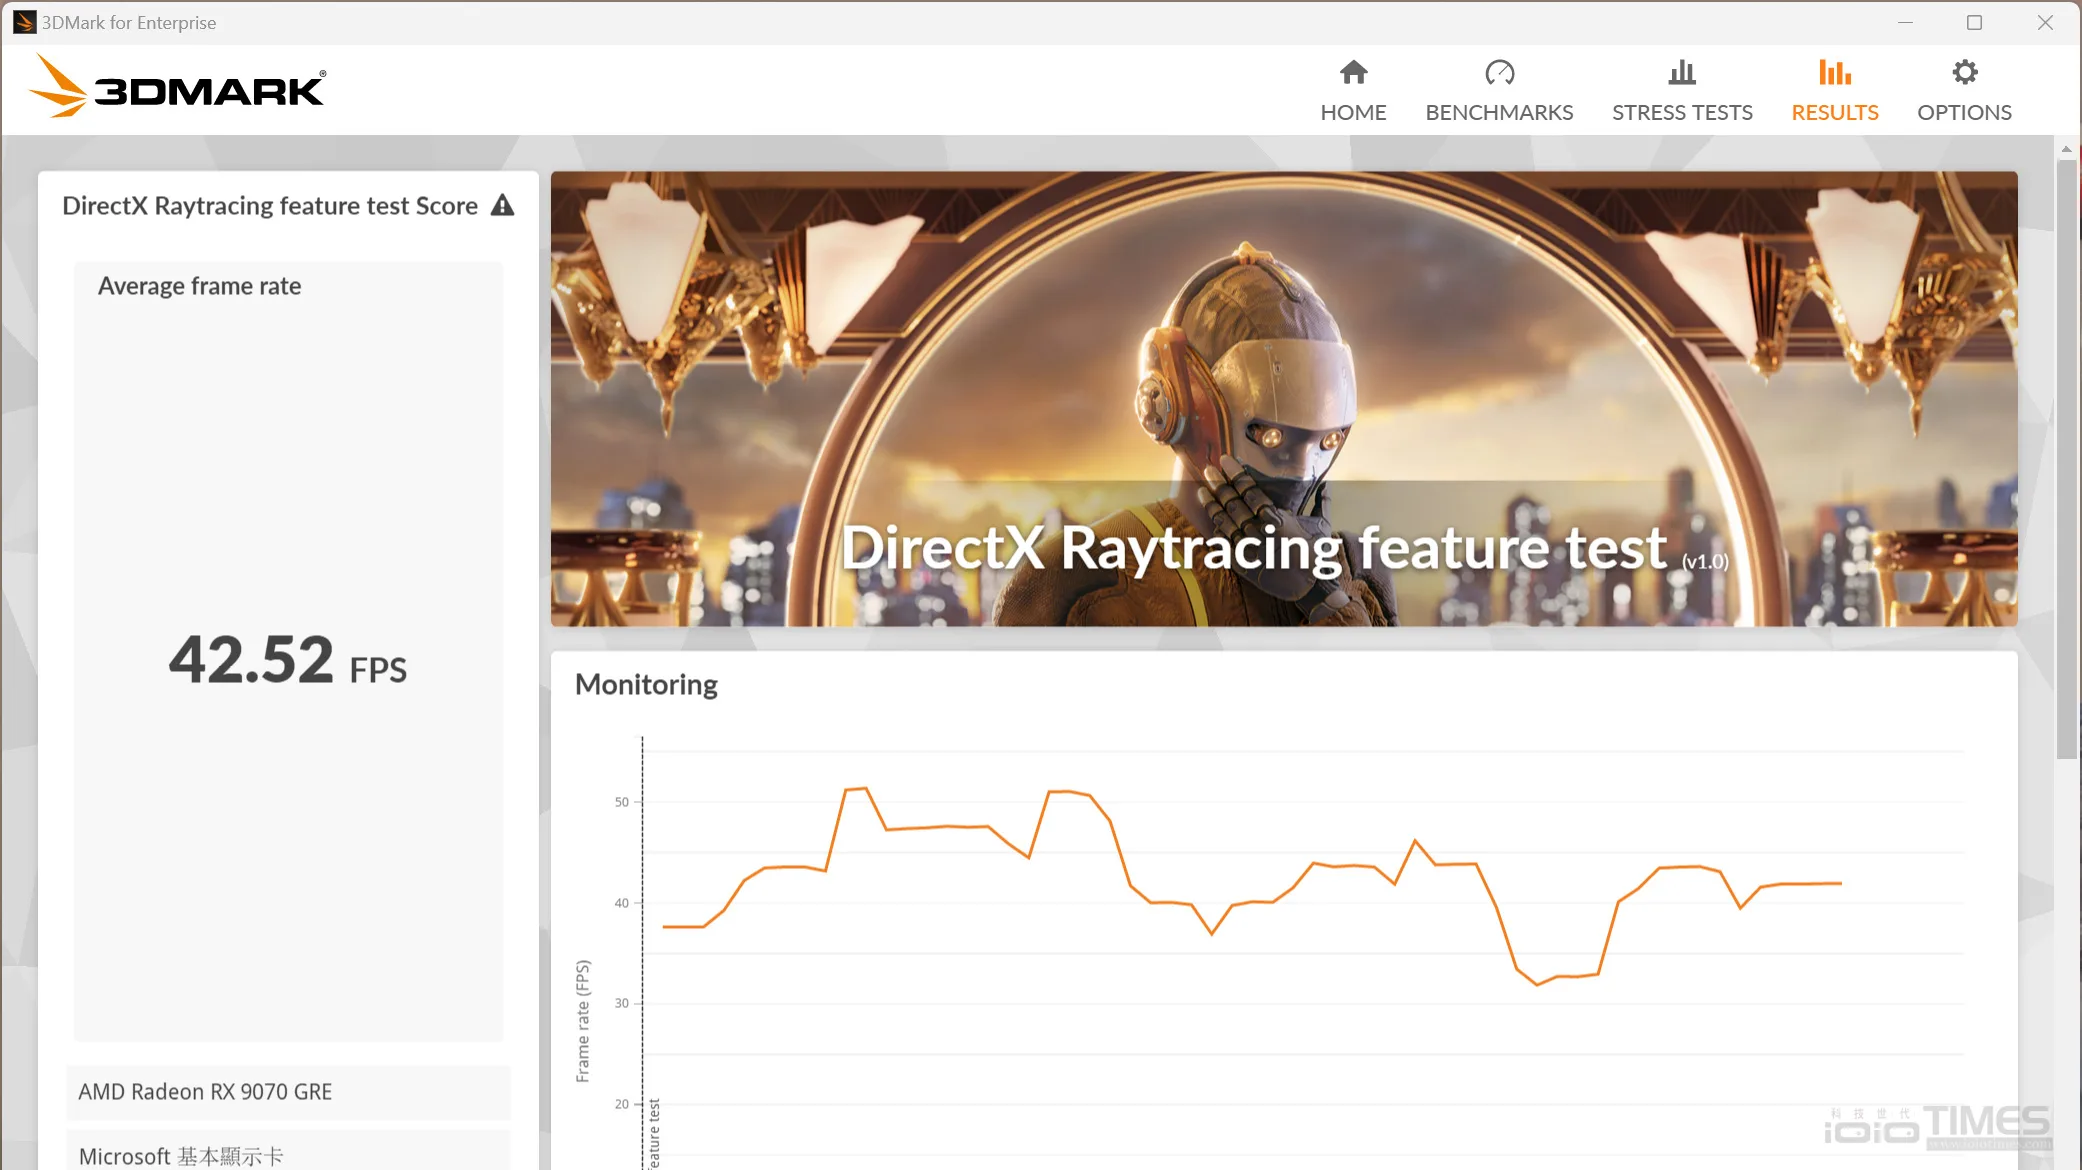
Task: Click the DirectX Raytracing feature test Score heading
Action: (x=270, y=206)
